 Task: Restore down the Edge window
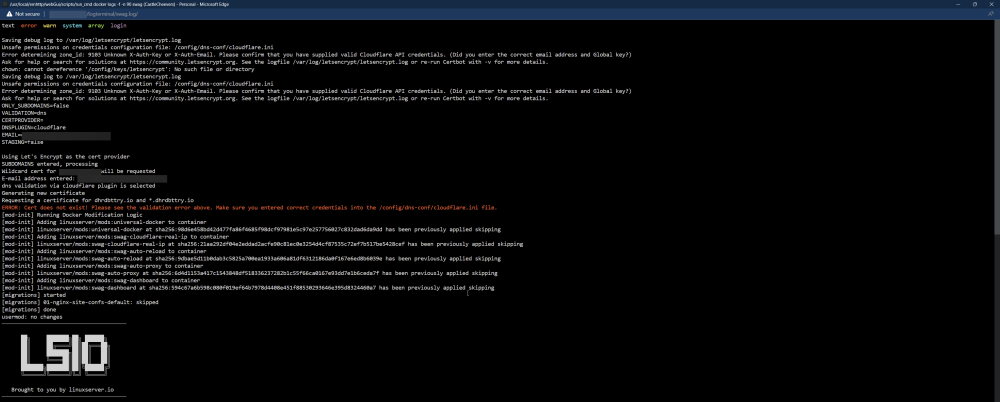pyautogui.click(x=974, y=4)
